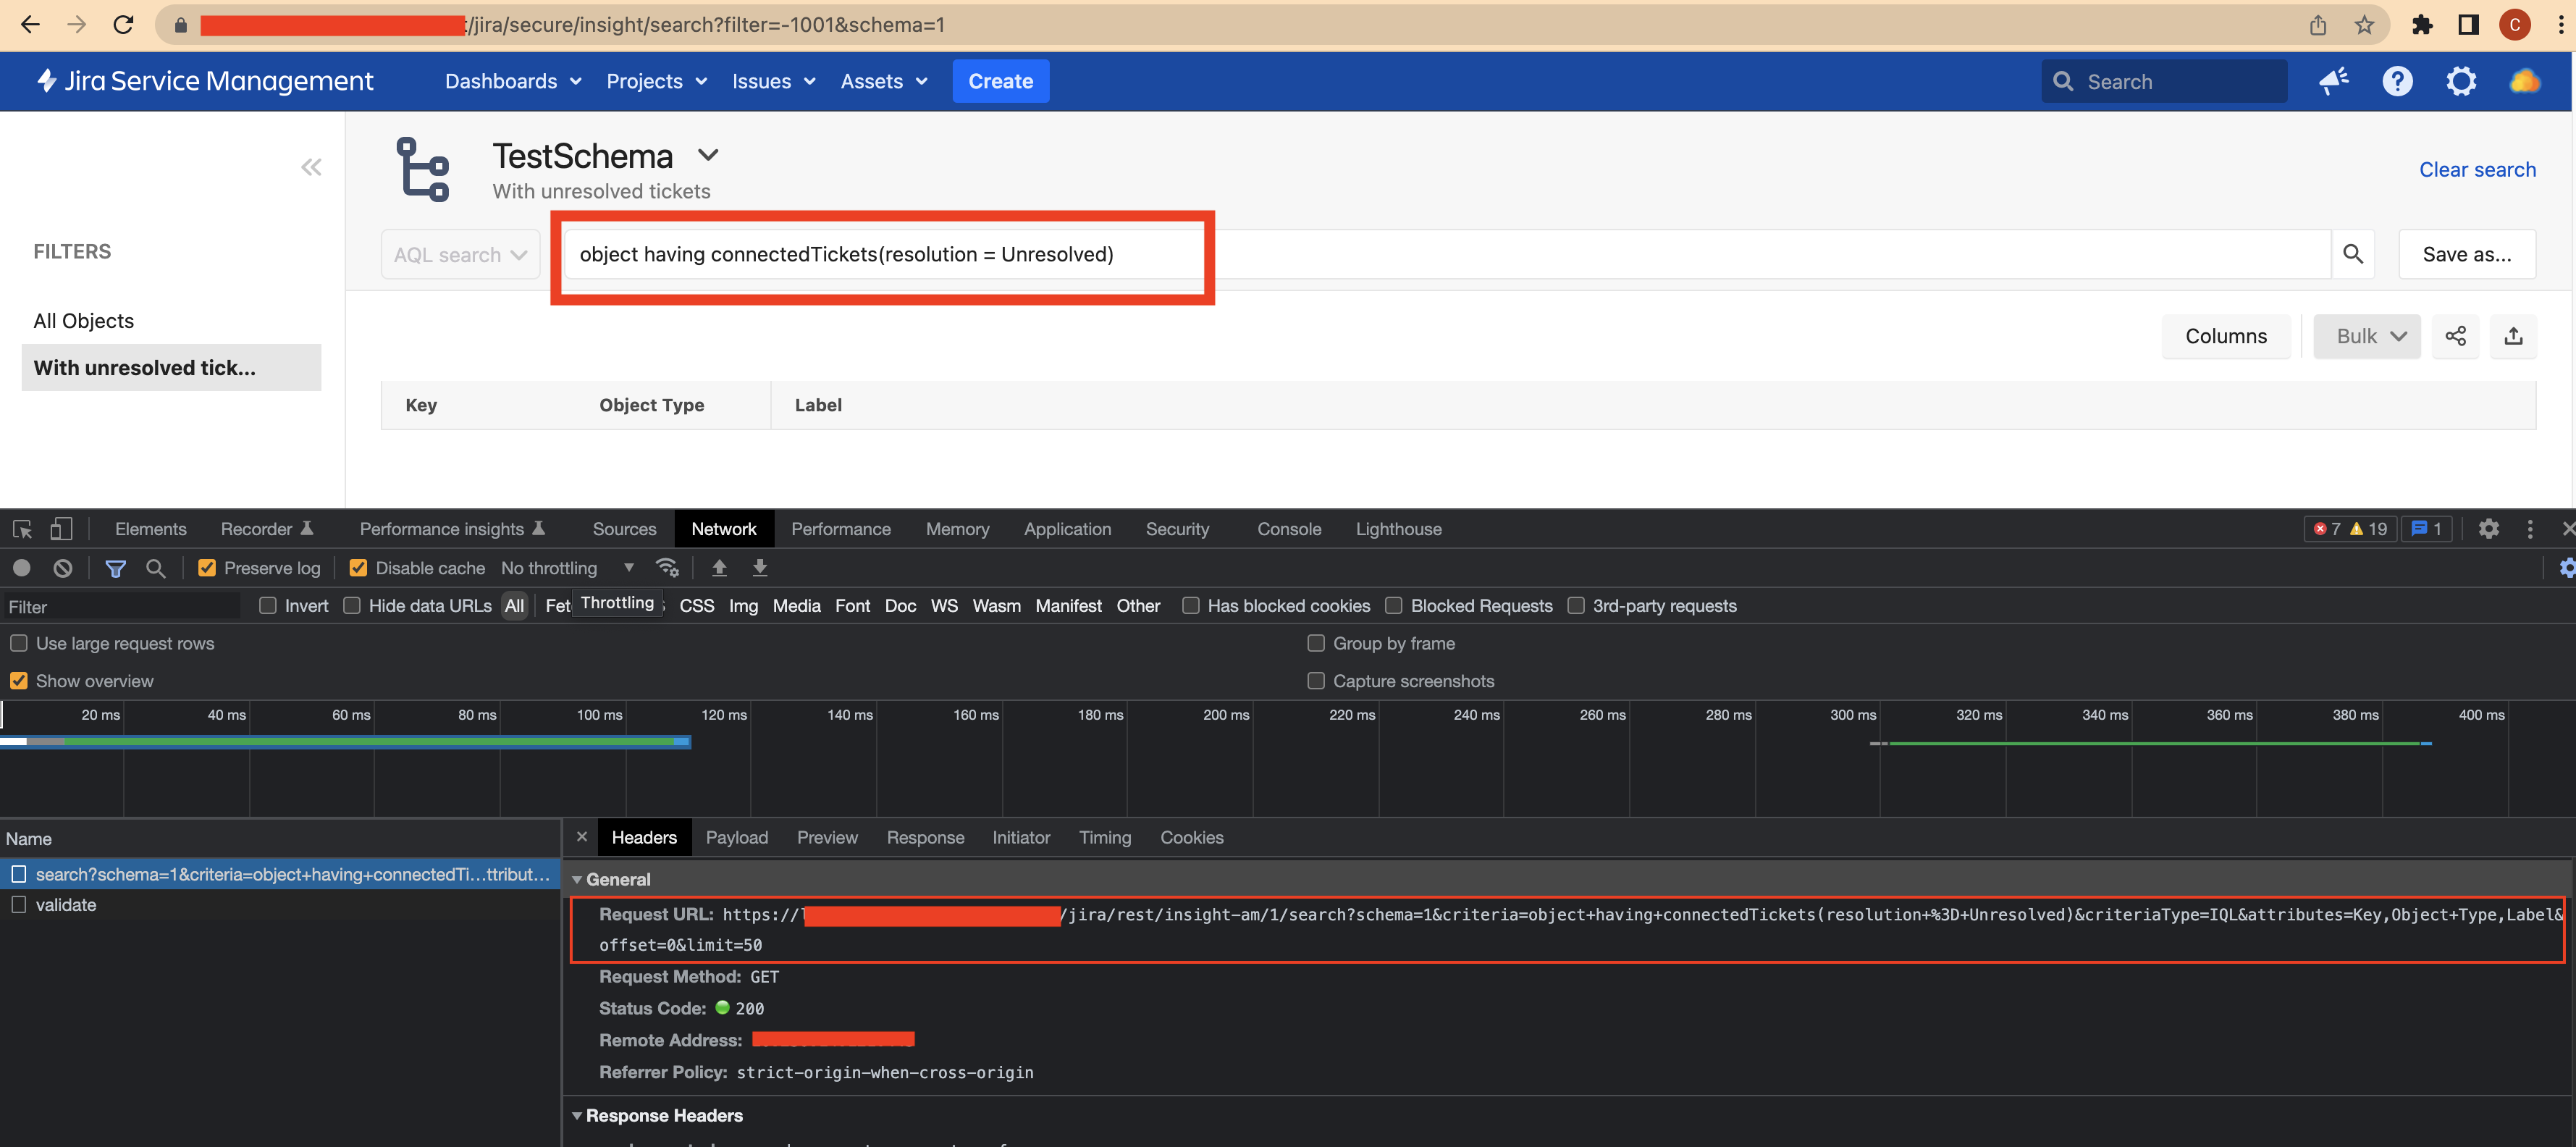Image resolution: width=2576 pixels, height=1147 pixels.
Task: Share the search results using the share icon
Action: [2455, 336]
